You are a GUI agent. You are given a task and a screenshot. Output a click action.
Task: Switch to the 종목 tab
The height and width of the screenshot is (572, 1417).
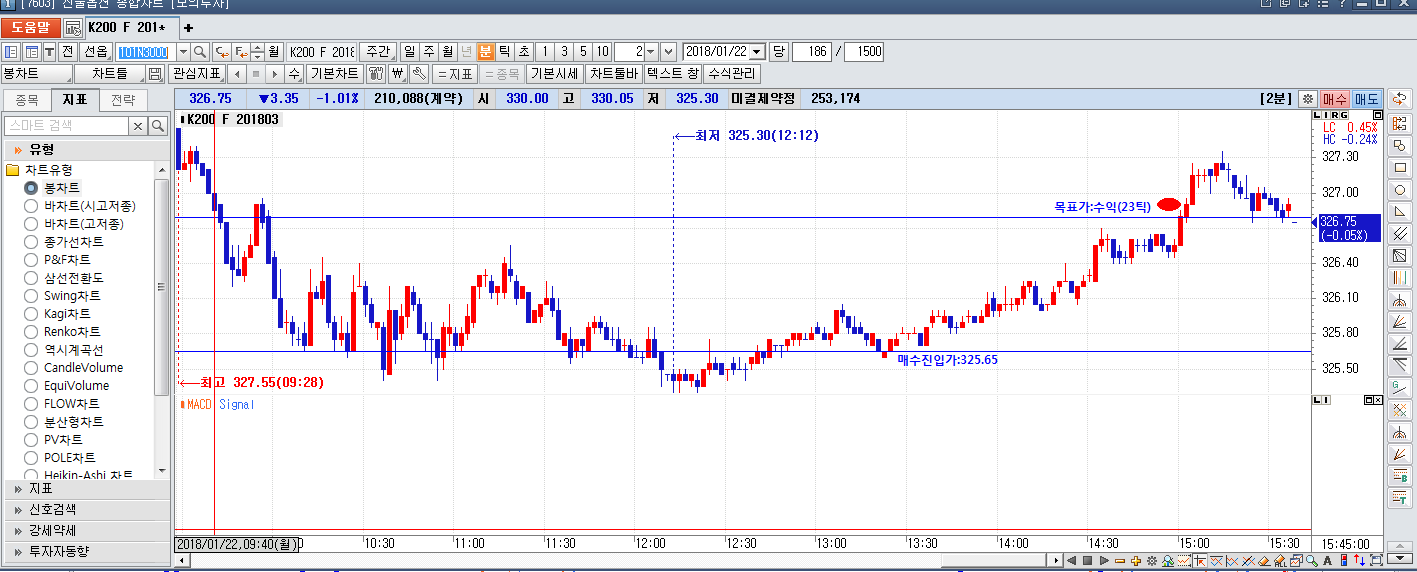[x=27, y=100]
